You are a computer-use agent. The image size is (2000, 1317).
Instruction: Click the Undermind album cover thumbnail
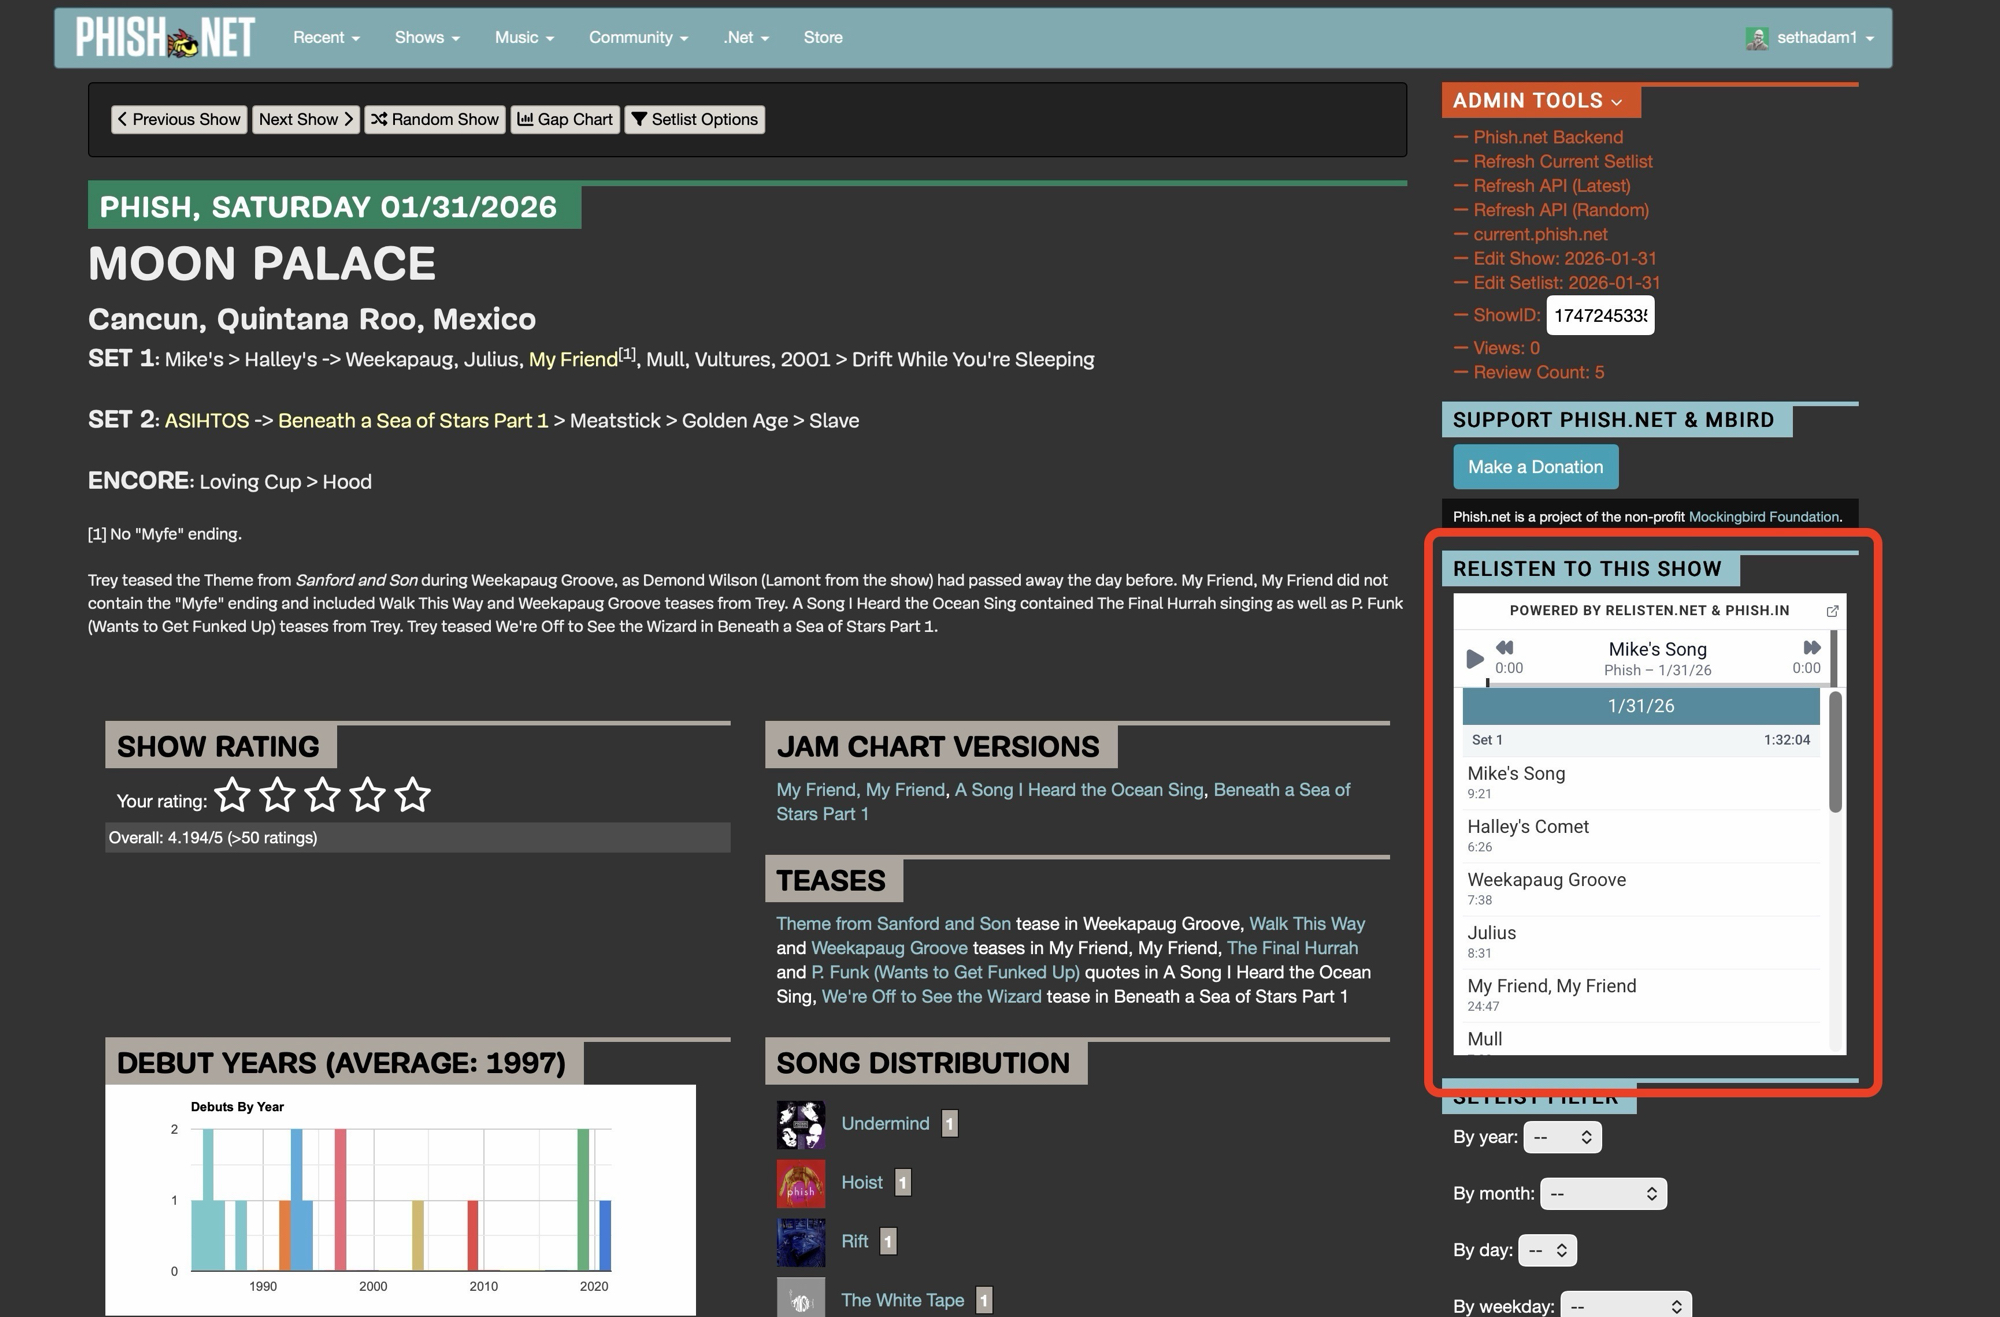point(800,1124)
